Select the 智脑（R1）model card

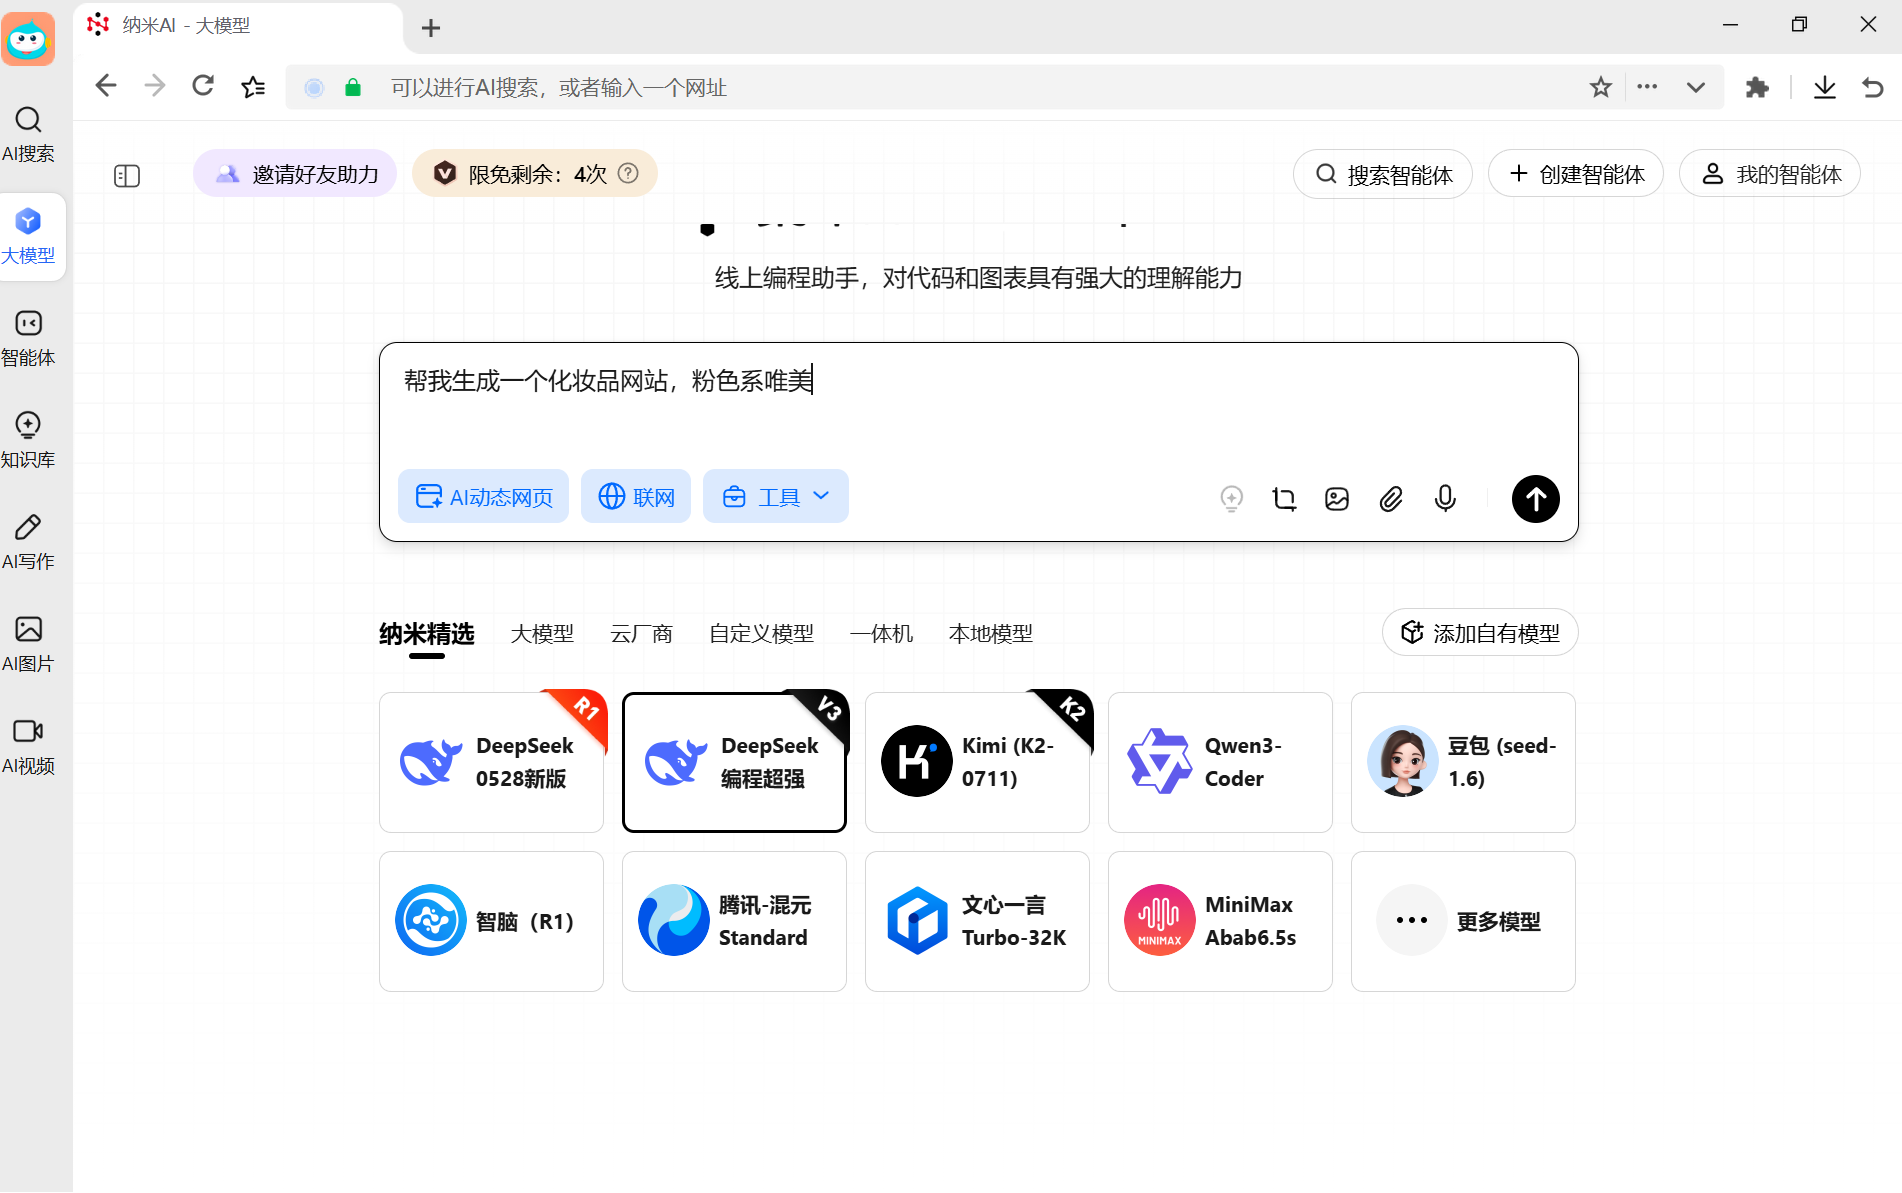491,921
